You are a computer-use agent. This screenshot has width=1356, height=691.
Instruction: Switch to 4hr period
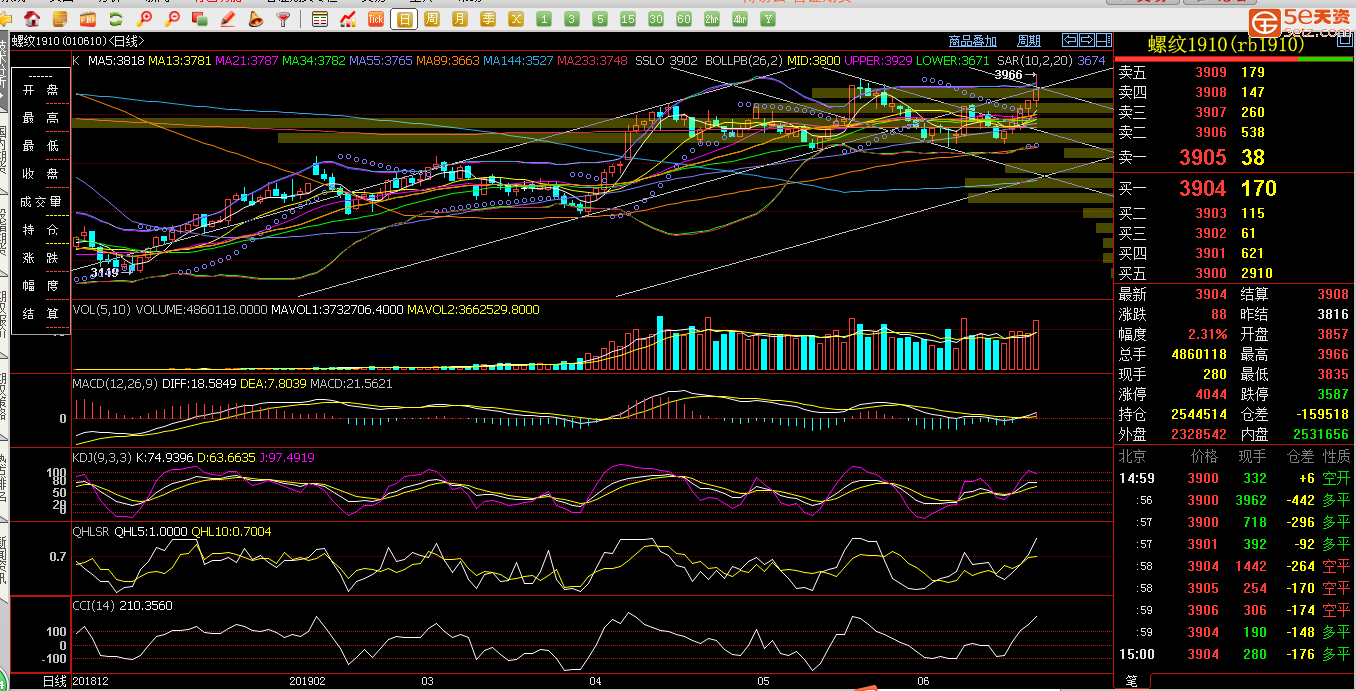click(740, 19)
